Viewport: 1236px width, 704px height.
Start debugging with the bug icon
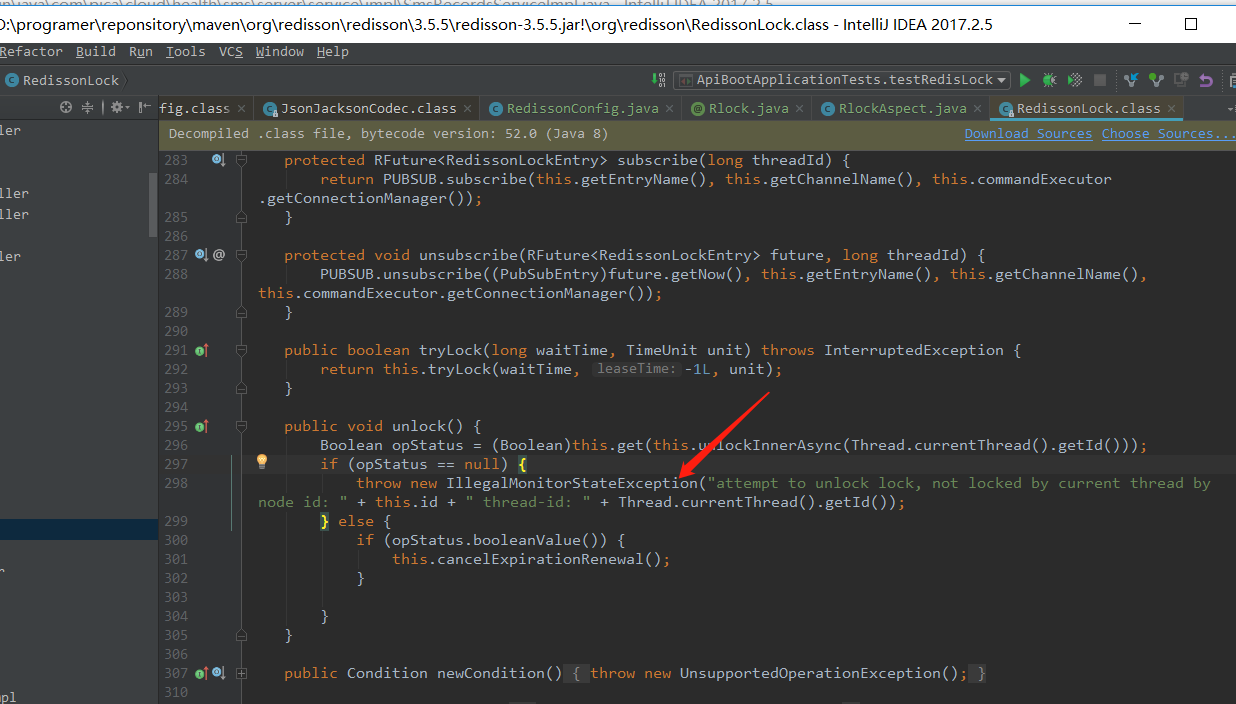1049,80
